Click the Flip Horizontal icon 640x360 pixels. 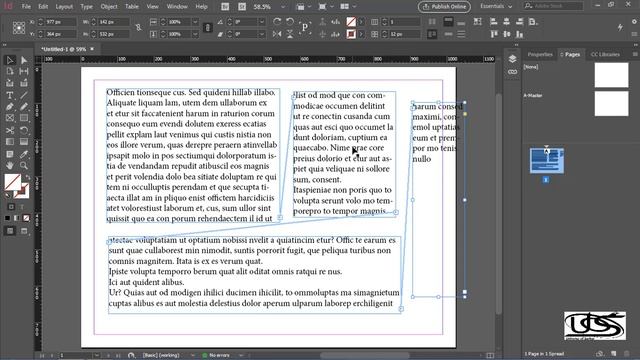pos(277,34)
